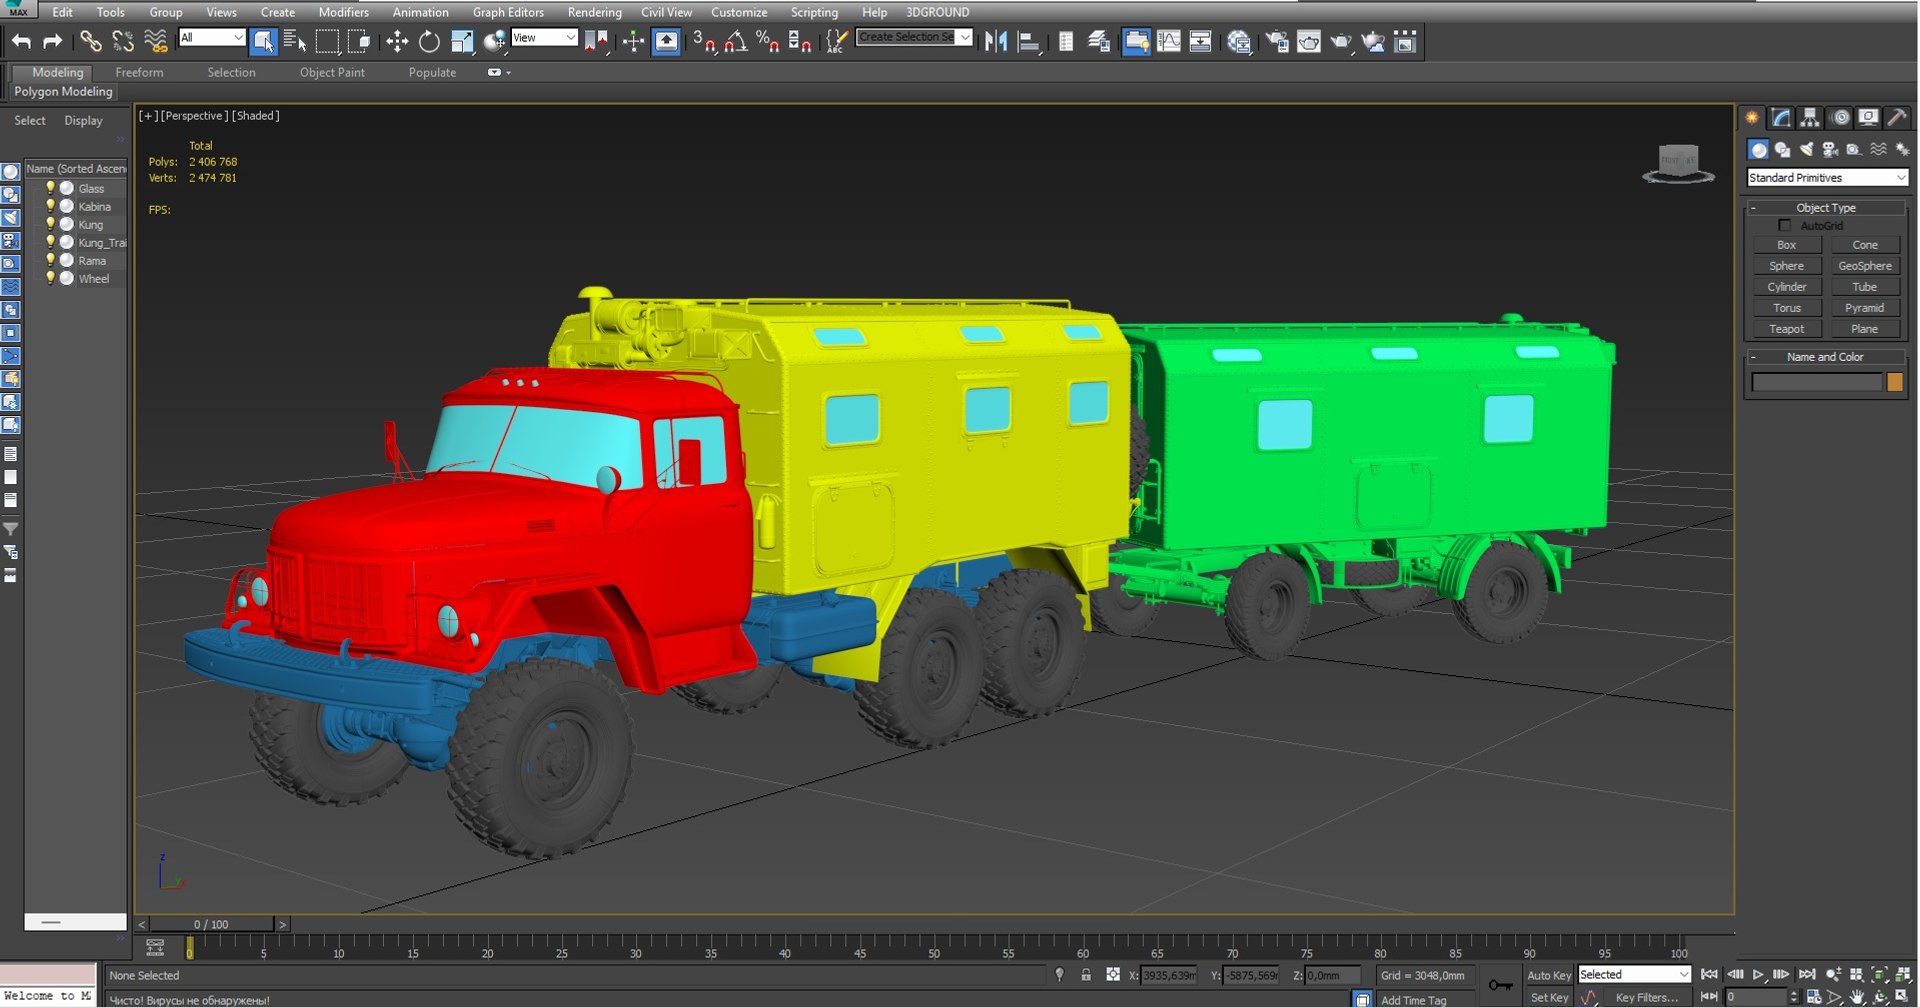The image size is (1920, 1007).
Task: Activate the Select and Uniform Scale tool
Action: (462, 41)
